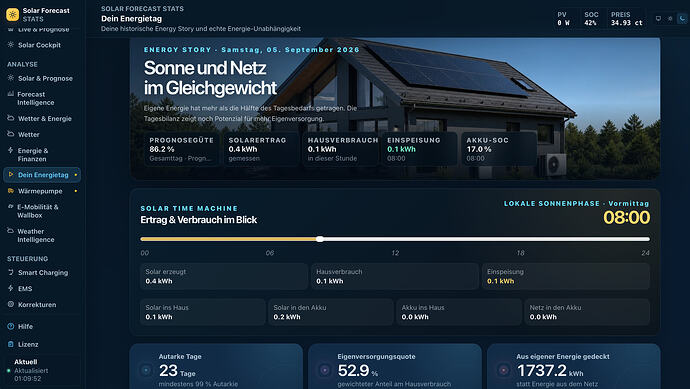Switch to dark theme moon icon
The width and height of the screenshot is (690, 389).
pyautogui.click(x=682, y=18)
